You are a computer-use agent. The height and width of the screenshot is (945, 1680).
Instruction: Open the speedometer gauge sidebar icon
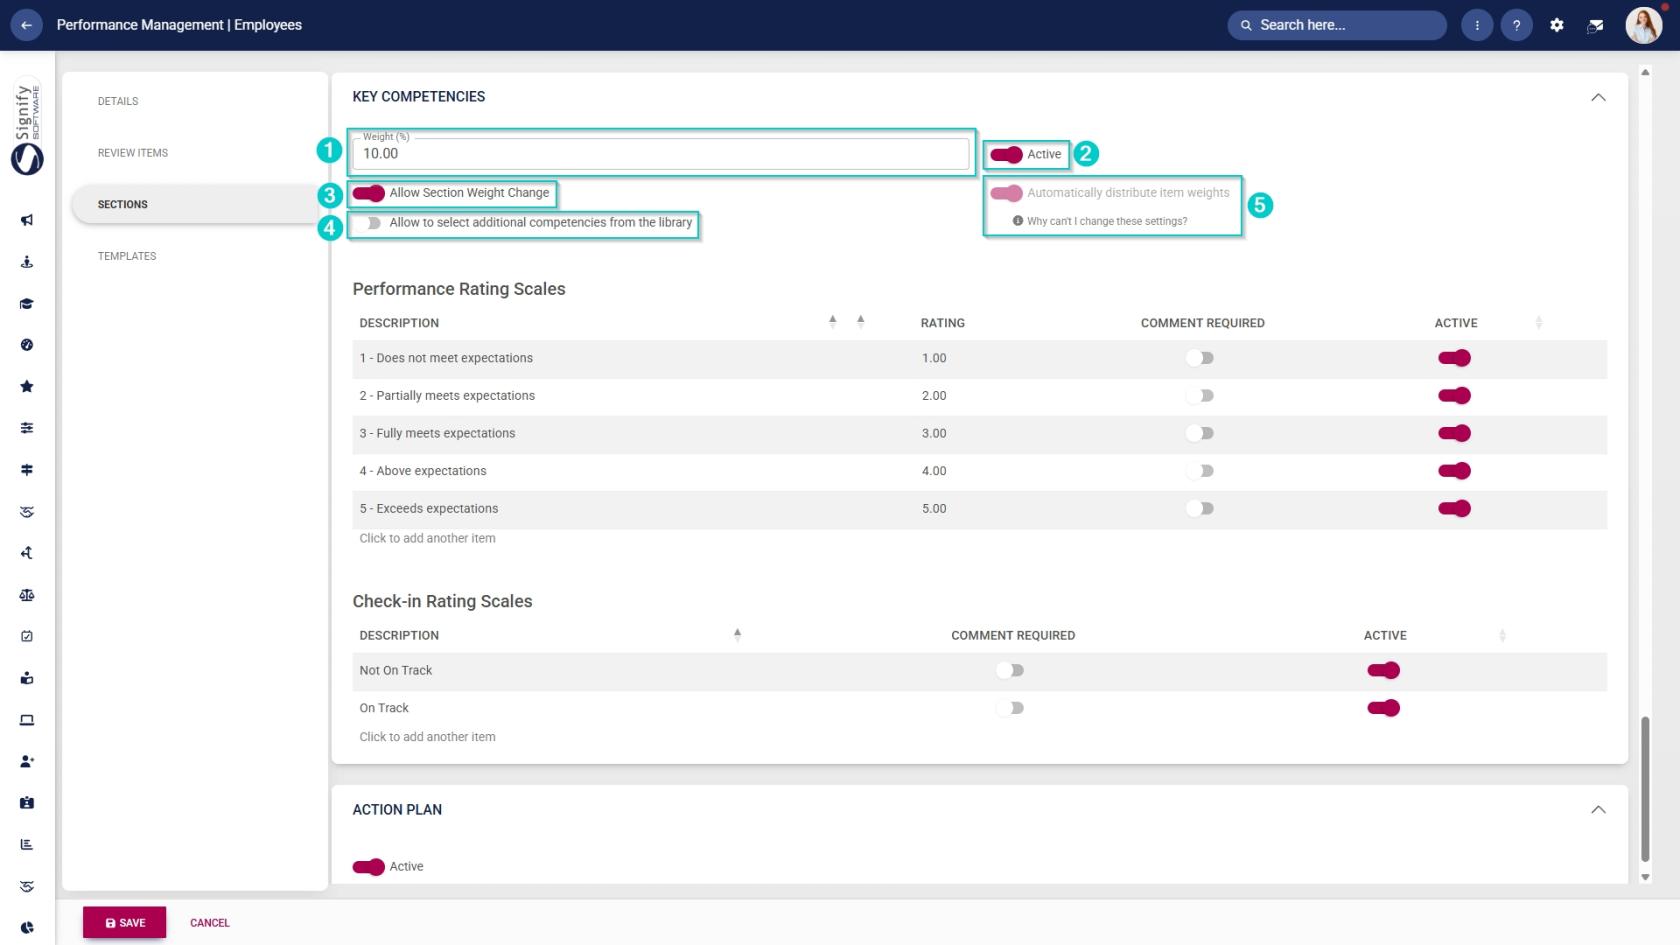tap(27, 345)
